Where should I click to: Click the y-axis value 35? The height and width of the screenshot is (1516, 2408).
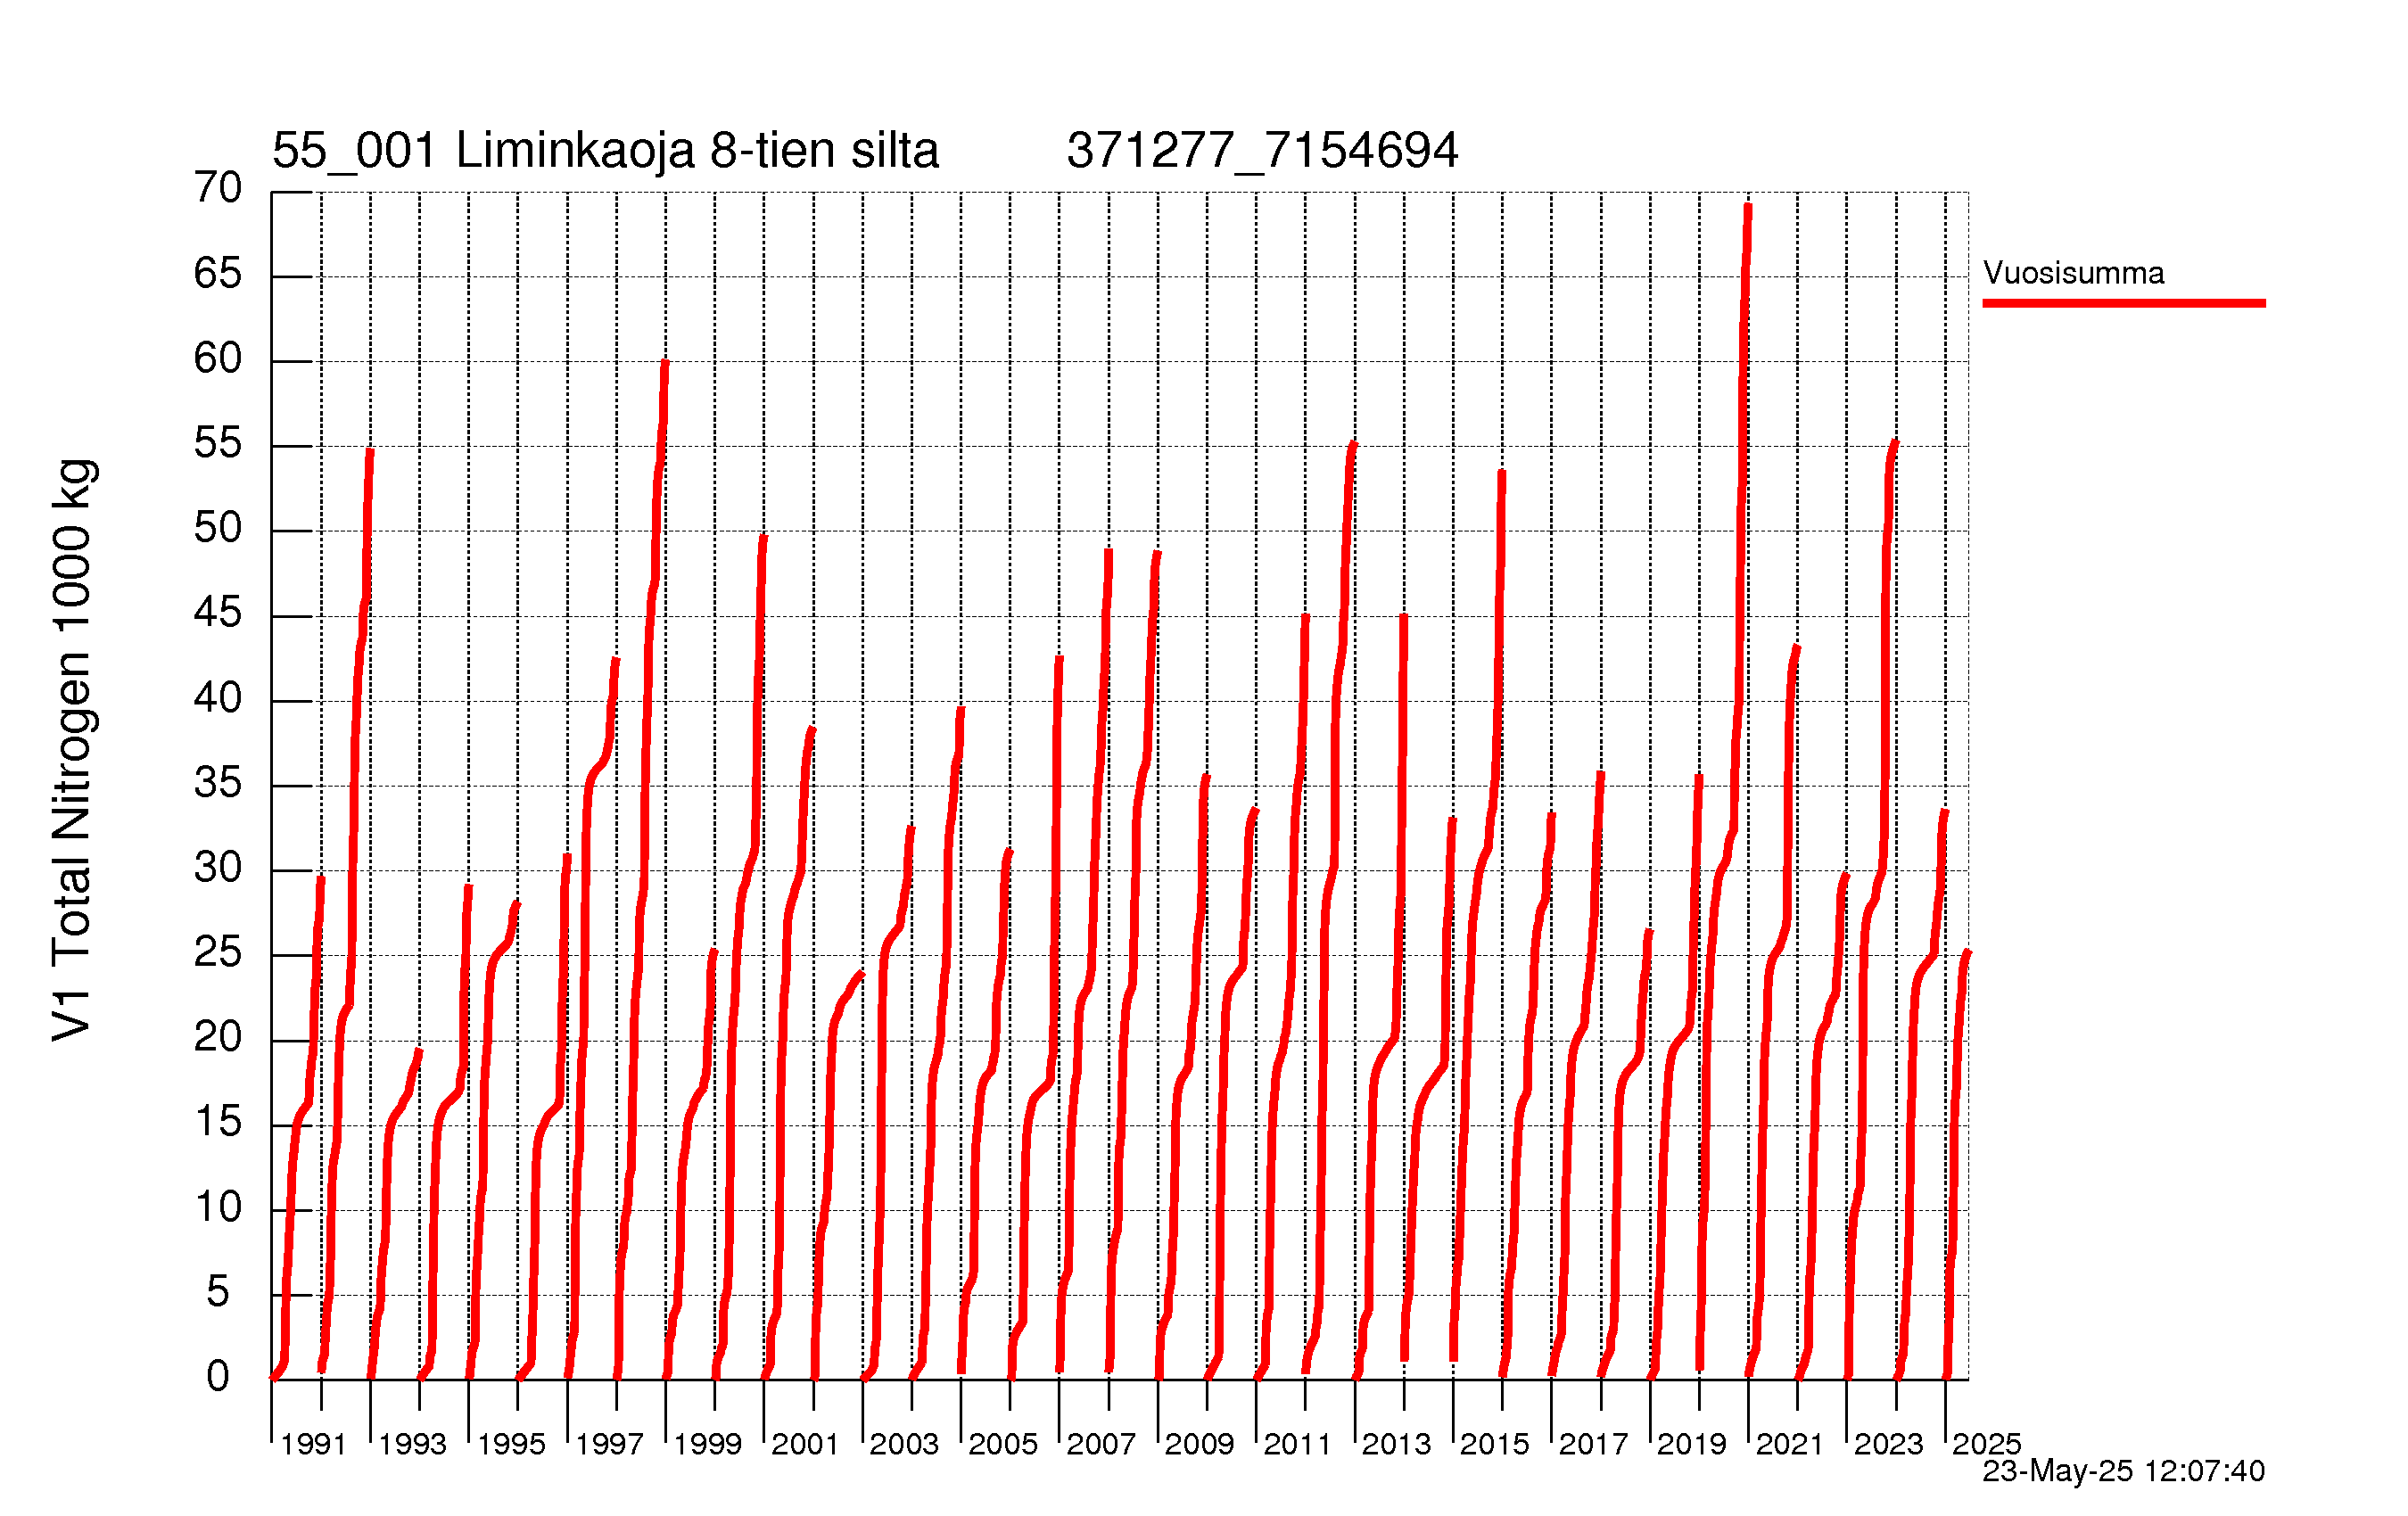(218, 782)
